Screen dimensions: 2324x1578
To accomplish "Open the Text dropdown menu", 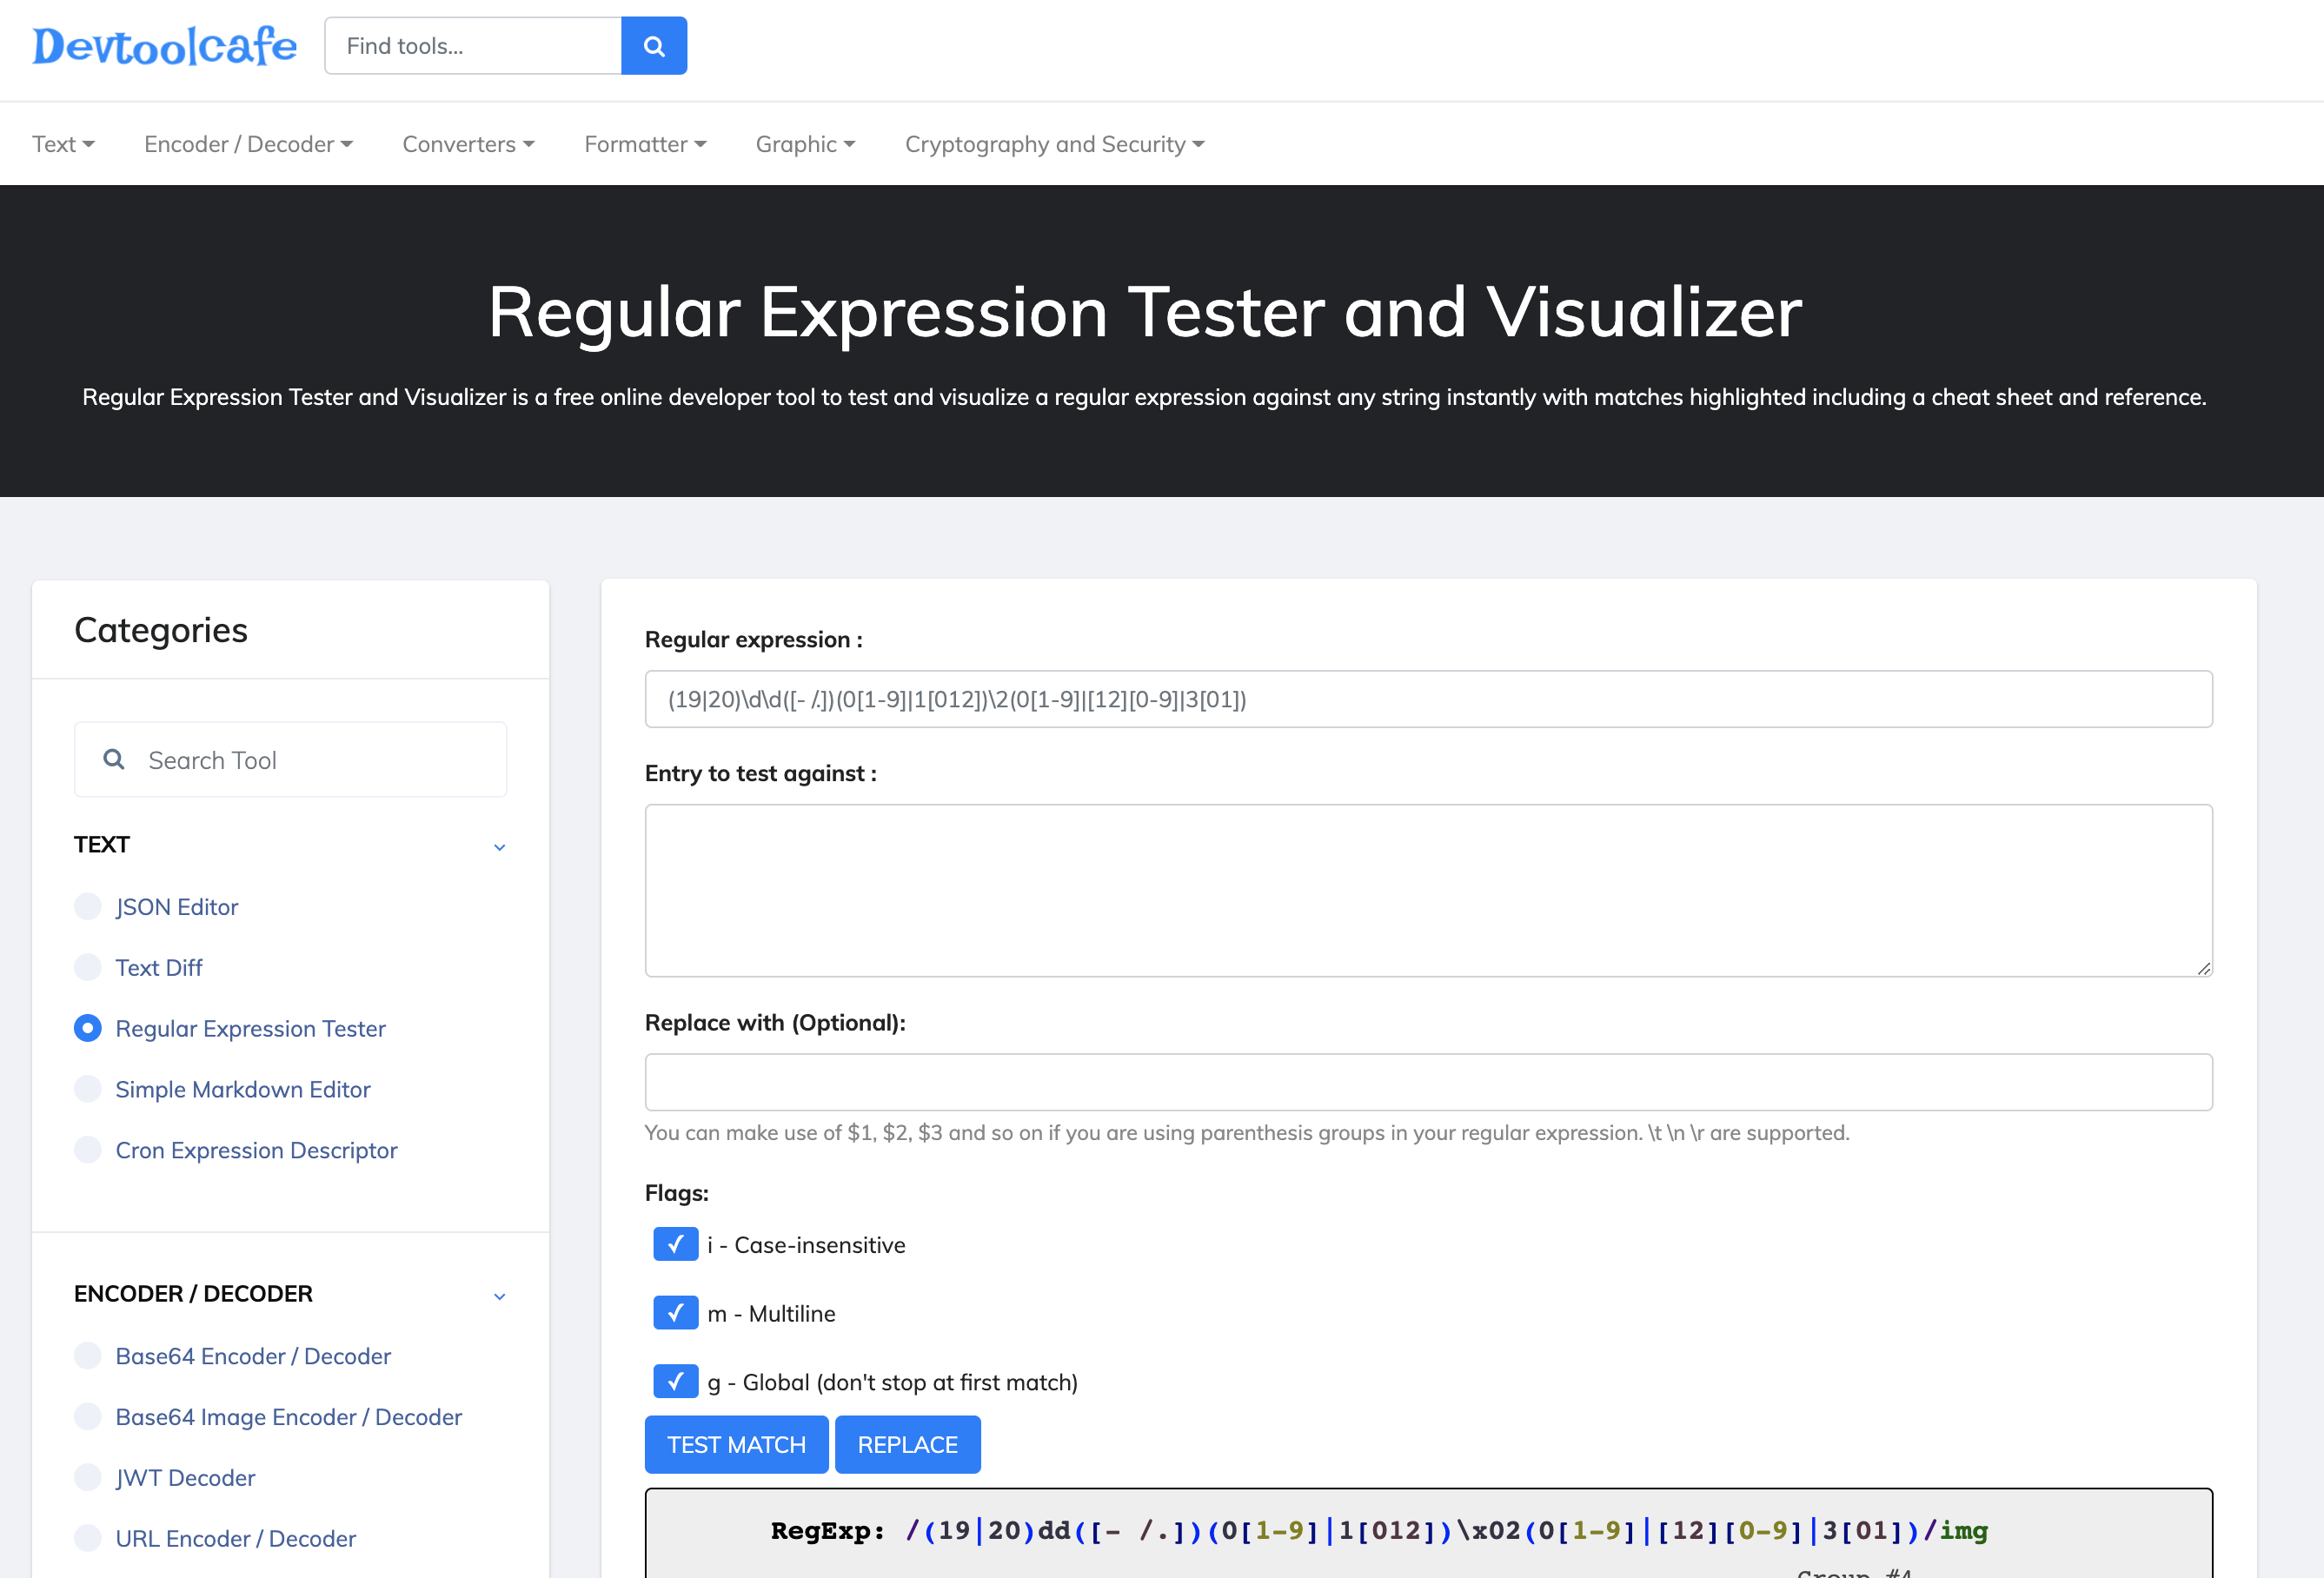I will point(63,144).
